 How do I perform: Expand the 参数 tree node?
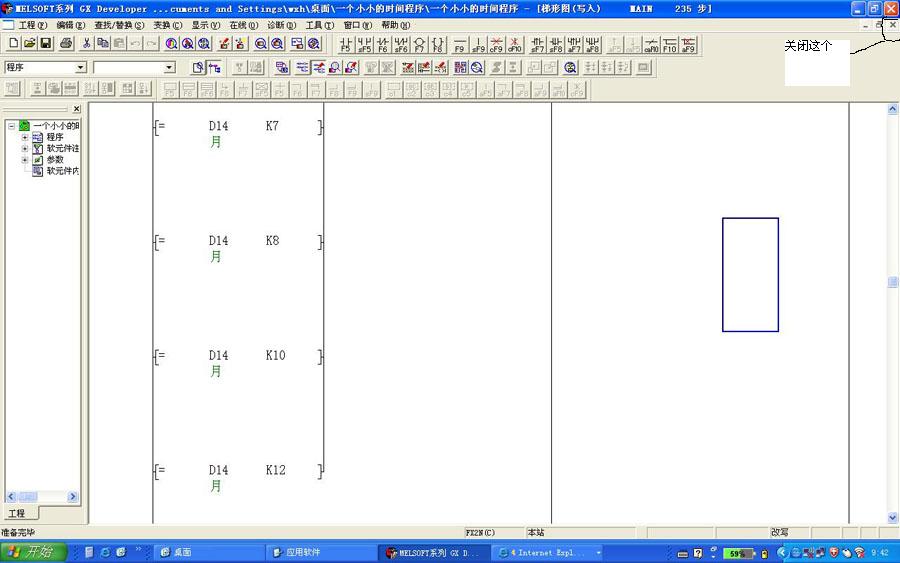[x=25, y=159]
